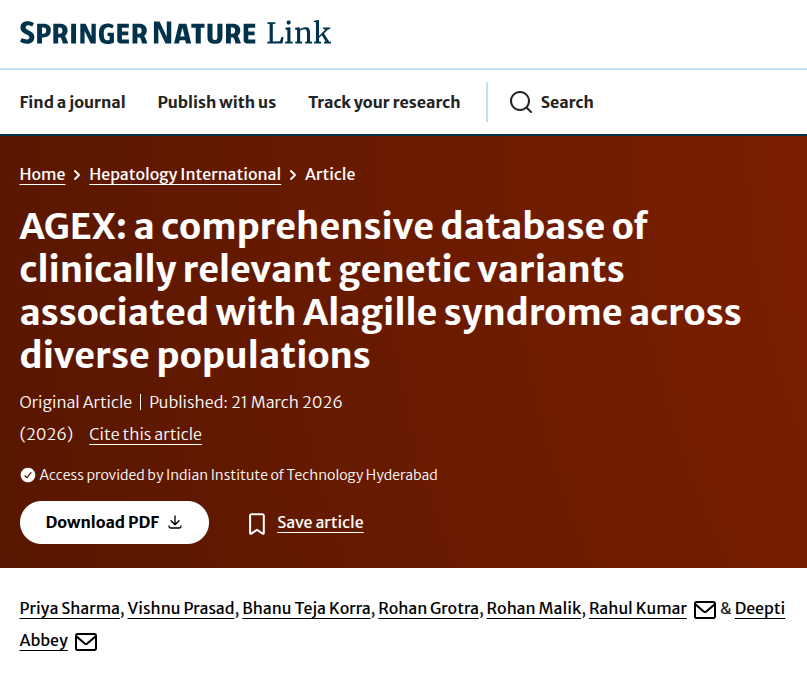Open the Find a journal menu

pyautogui.click(x=72, y=102)
